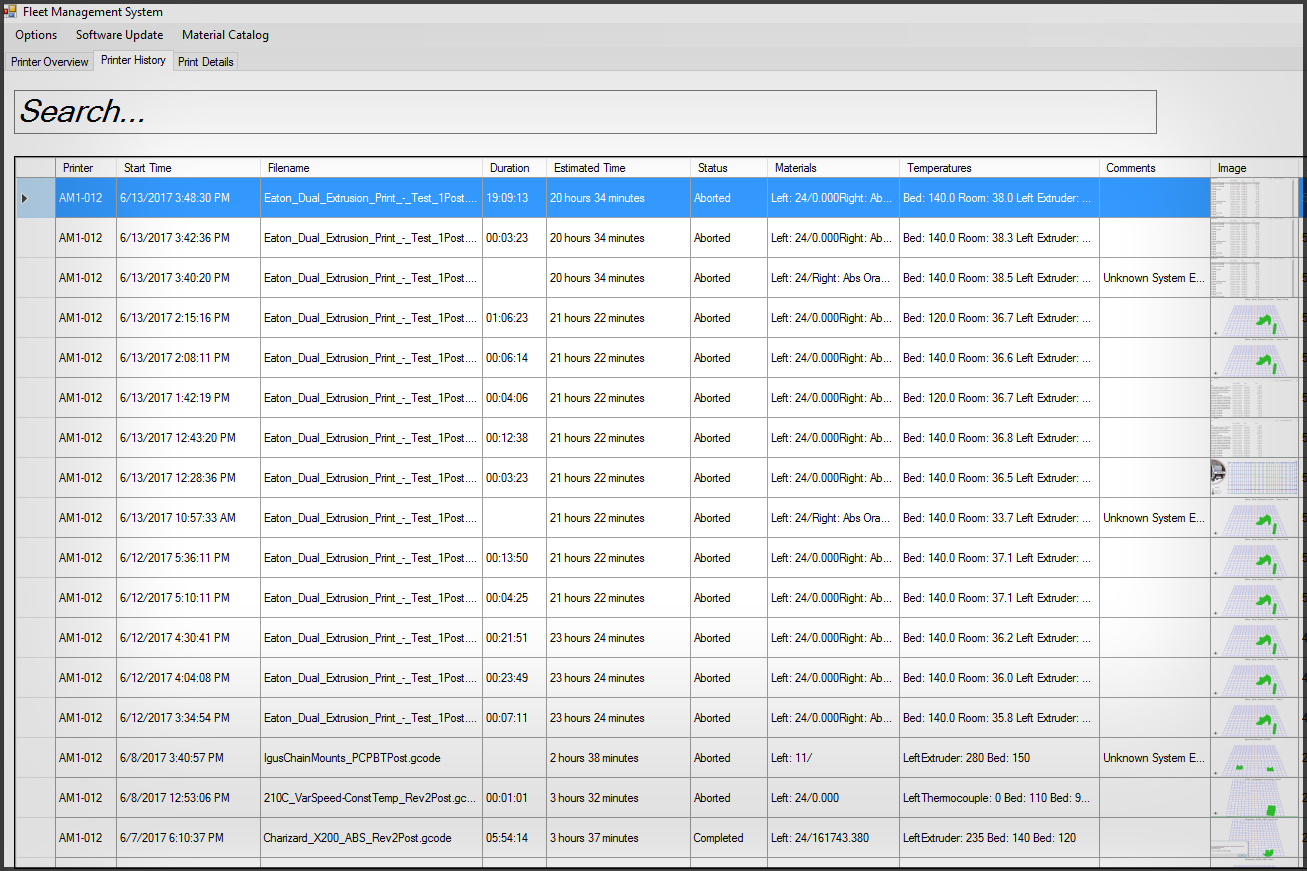Open thumbnail image of the 6/12/2017 5:36:11 PM row
Image resolution: width=1307 pixels, height=871 pixels.
tap(1255, 558)
